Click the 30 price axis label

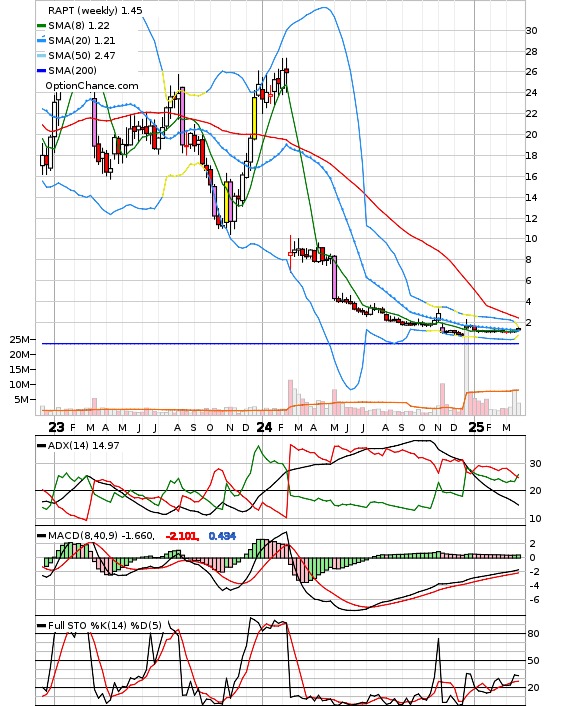pyautogui.click(x=532, y=31)
